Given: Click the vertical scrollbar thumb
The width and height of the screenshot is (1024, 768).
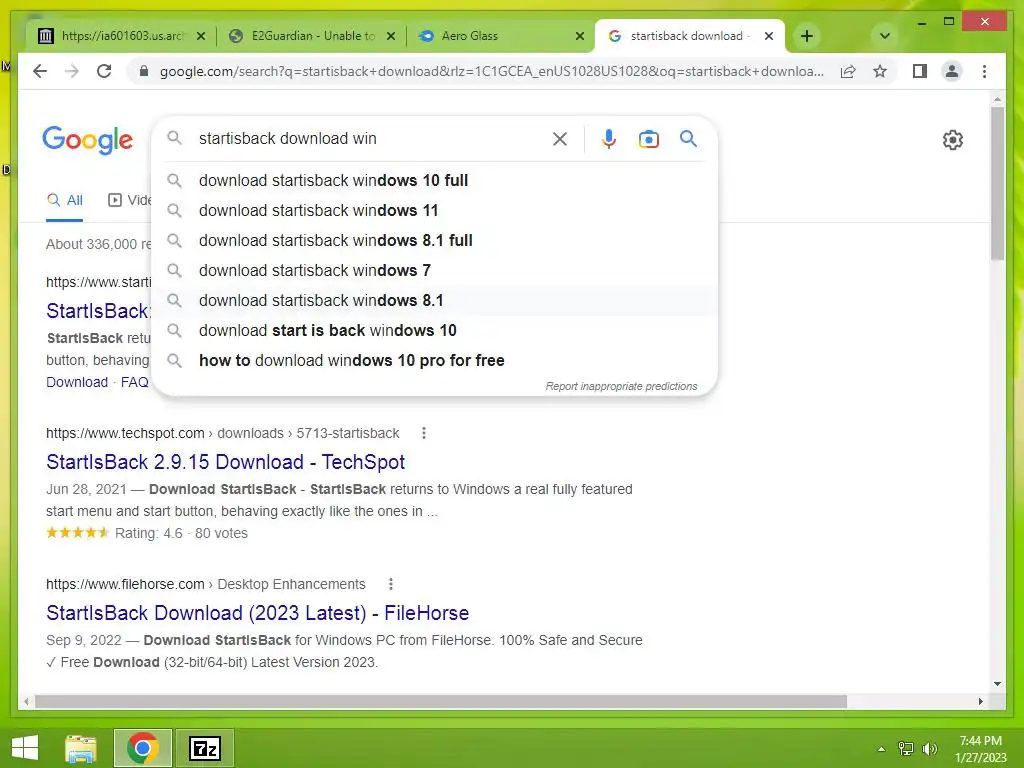Looking at the screenshot, I should [x=997, y=184].
